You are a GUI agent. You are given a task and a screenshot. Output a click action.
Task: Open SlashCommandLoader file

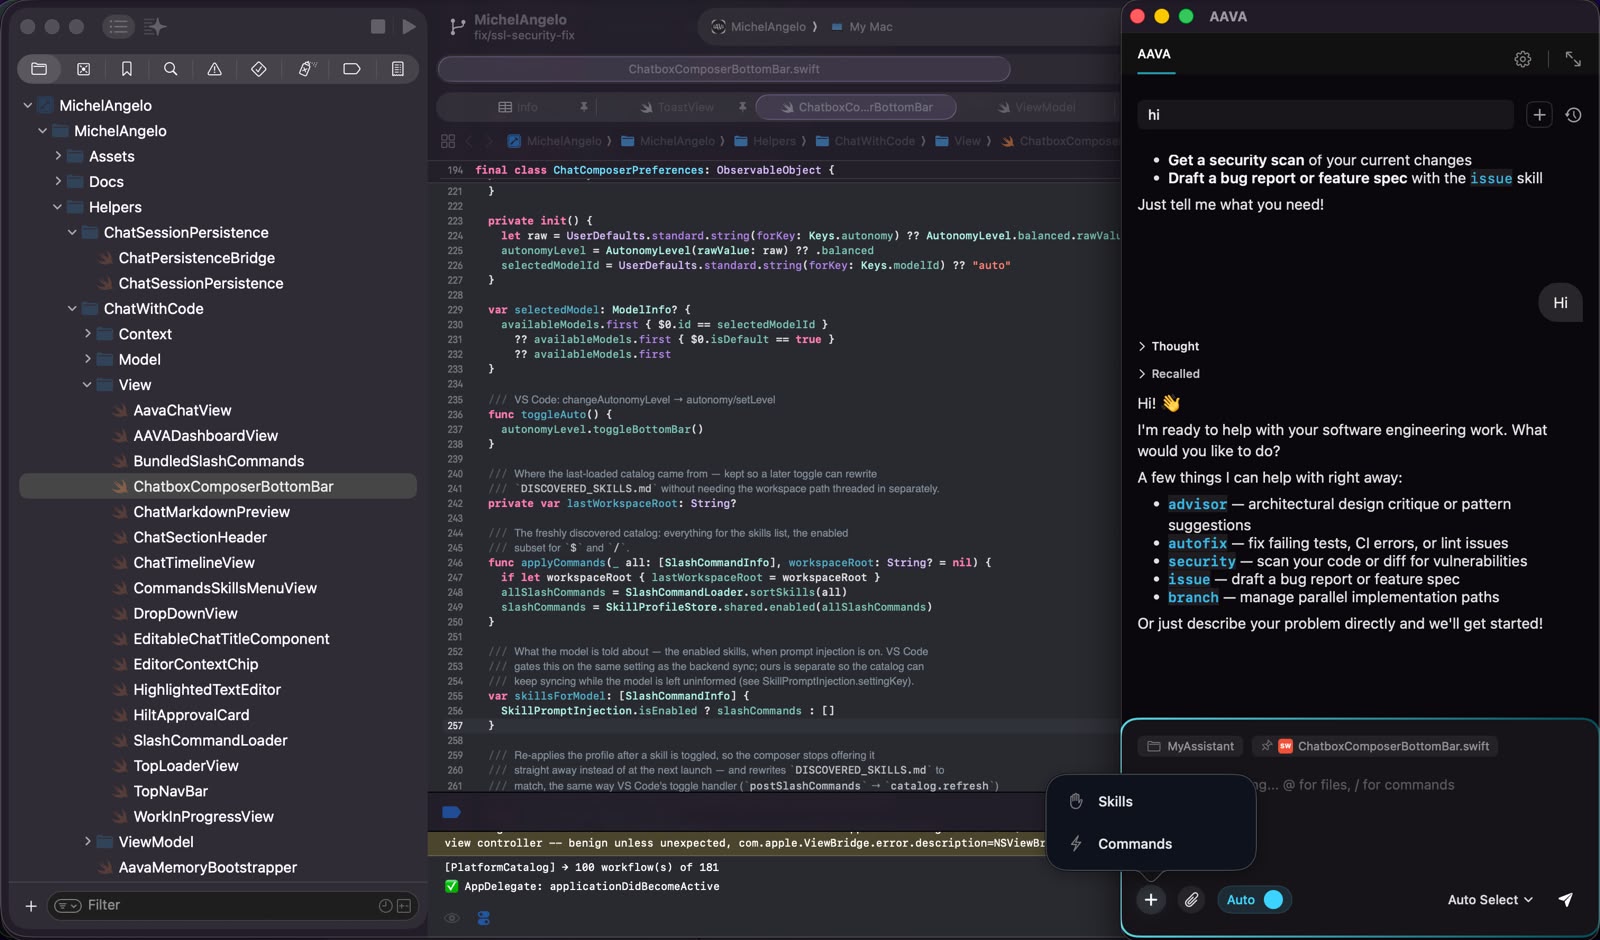tap(210, 741)
